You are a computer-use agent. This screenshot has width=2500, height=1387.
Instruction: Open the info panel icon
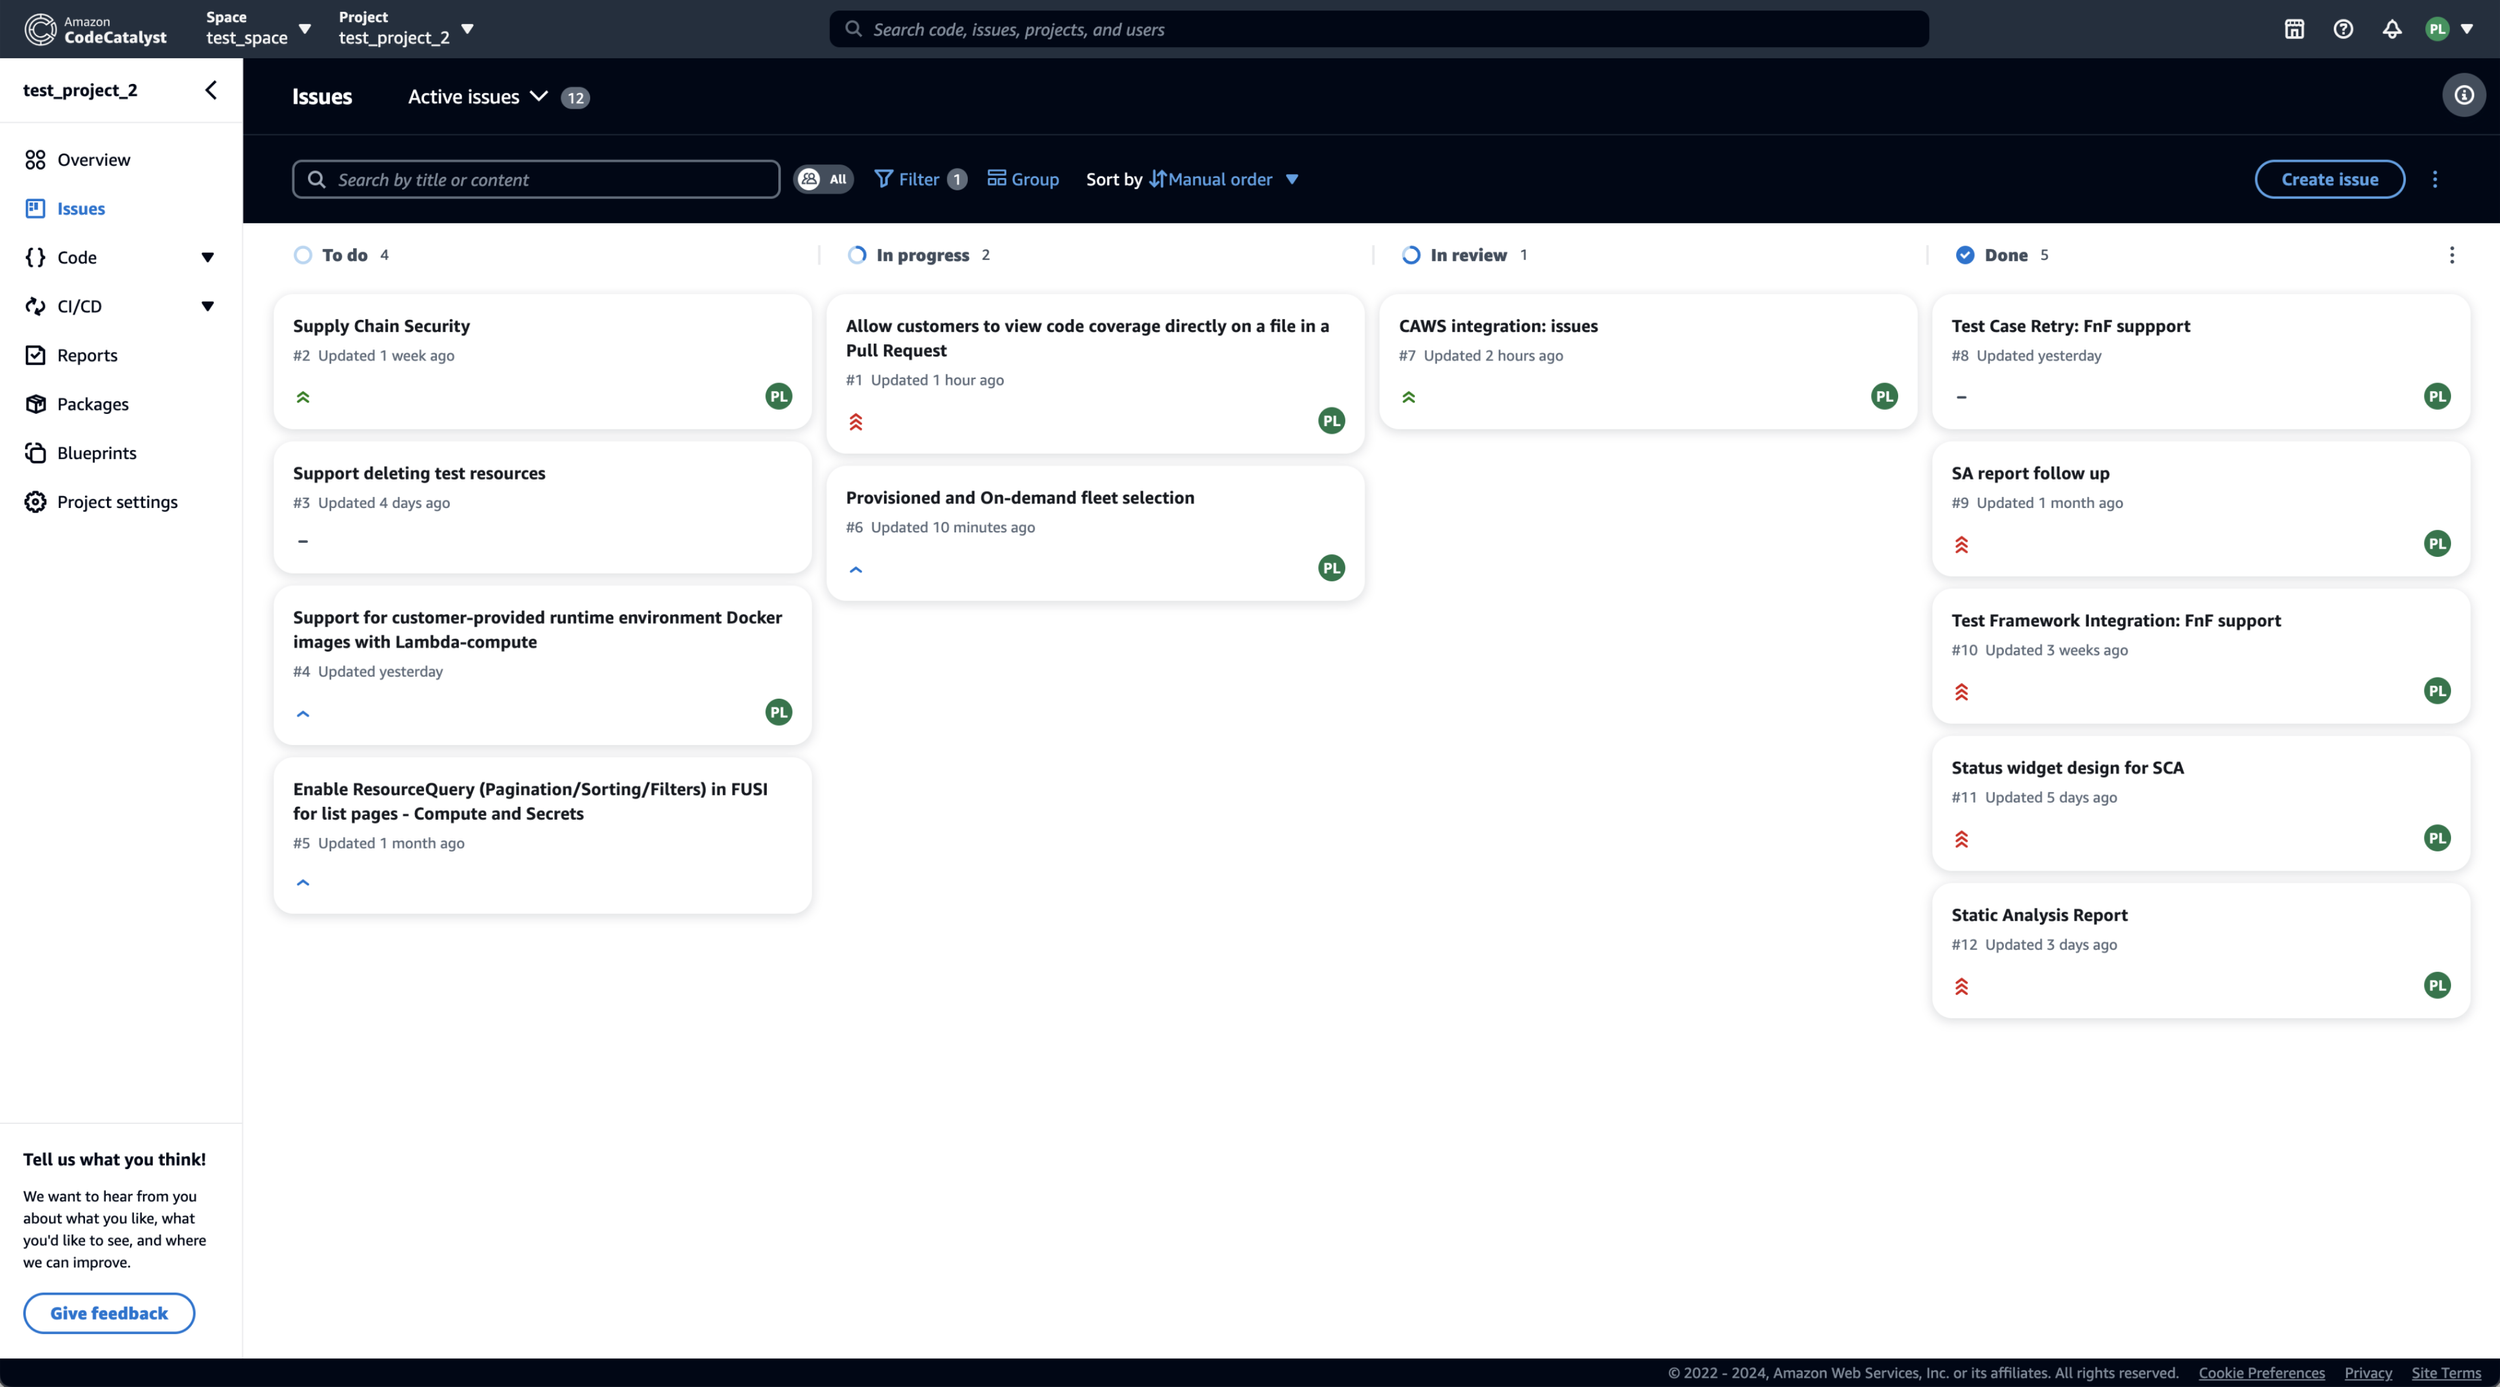(x=2463, y=96)
